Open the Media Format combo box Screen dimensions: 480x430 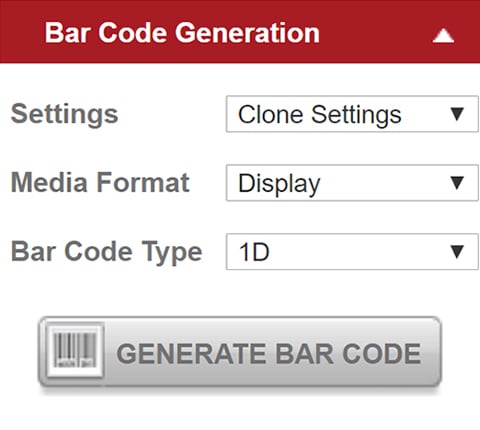click(352, 183)
